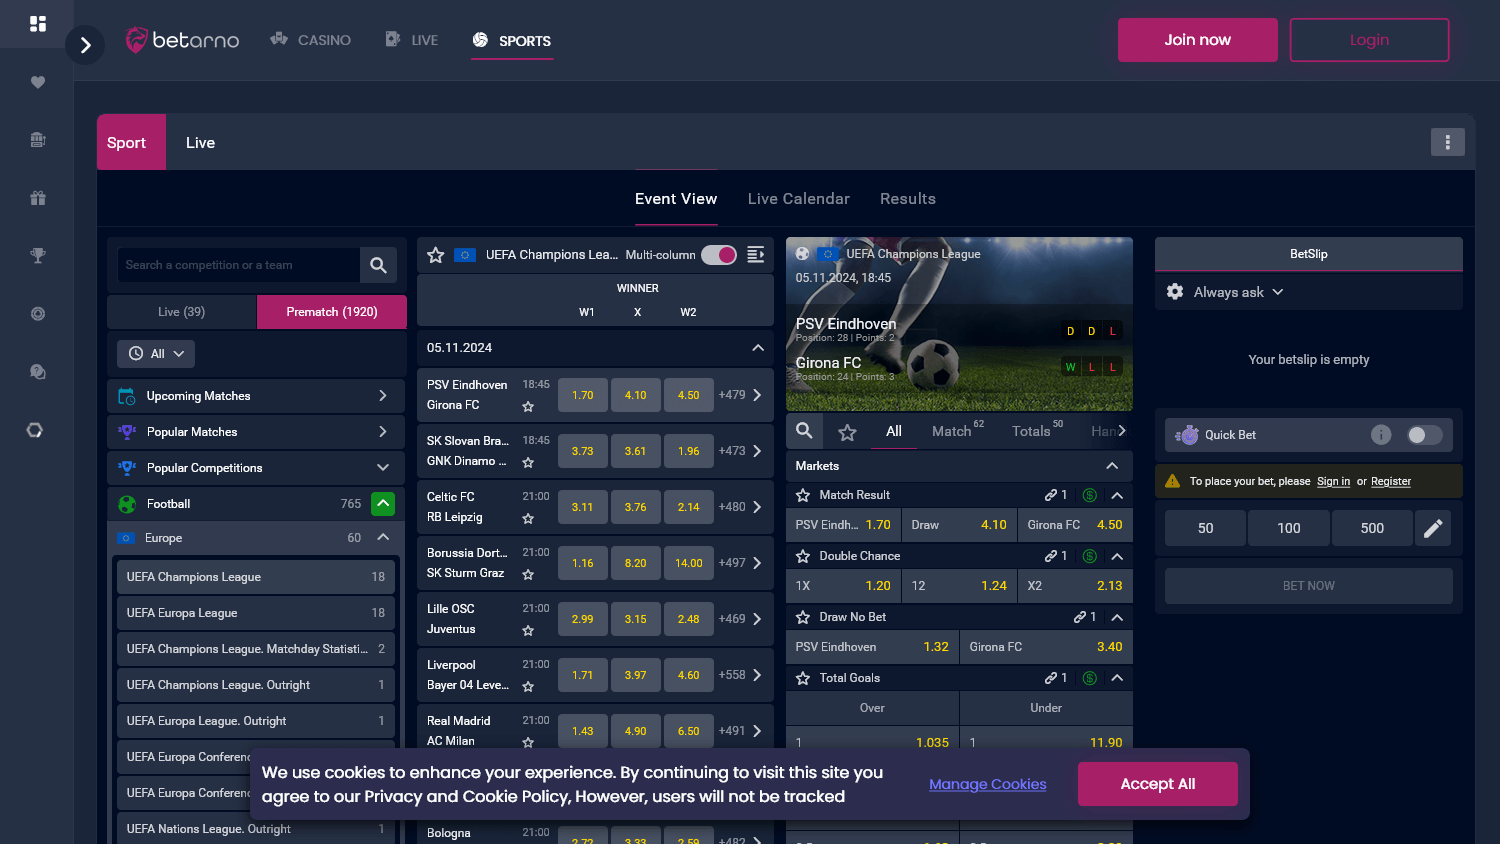Expand Upcoming Matches
1500x844 pixels.
[x=255, y=396]
